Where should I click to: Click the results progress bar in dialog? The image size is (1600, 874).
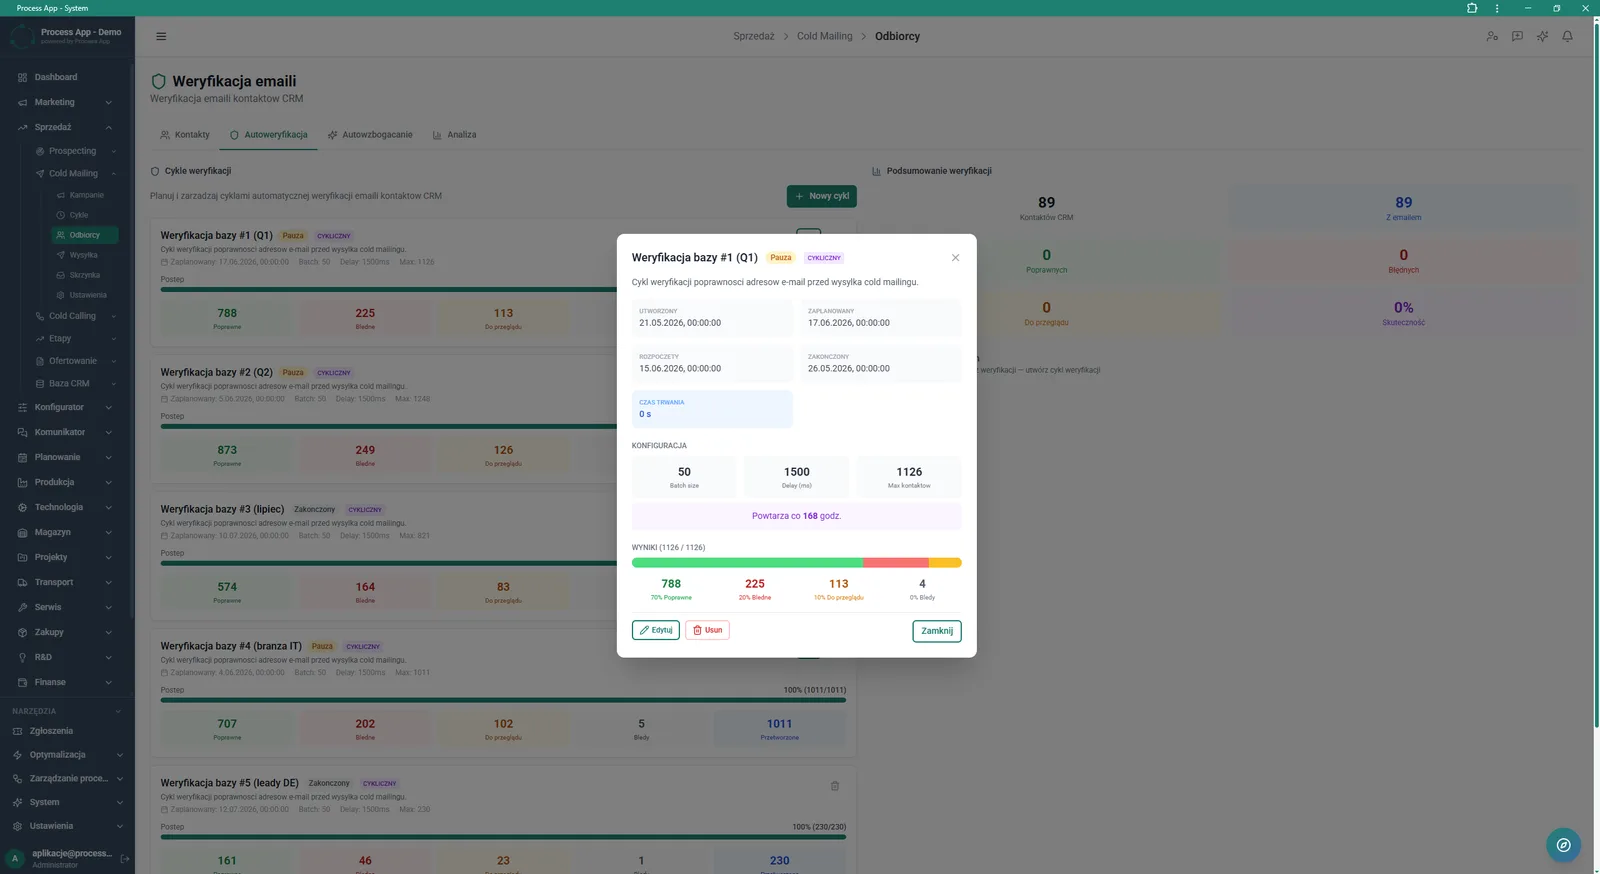(797, 563)
